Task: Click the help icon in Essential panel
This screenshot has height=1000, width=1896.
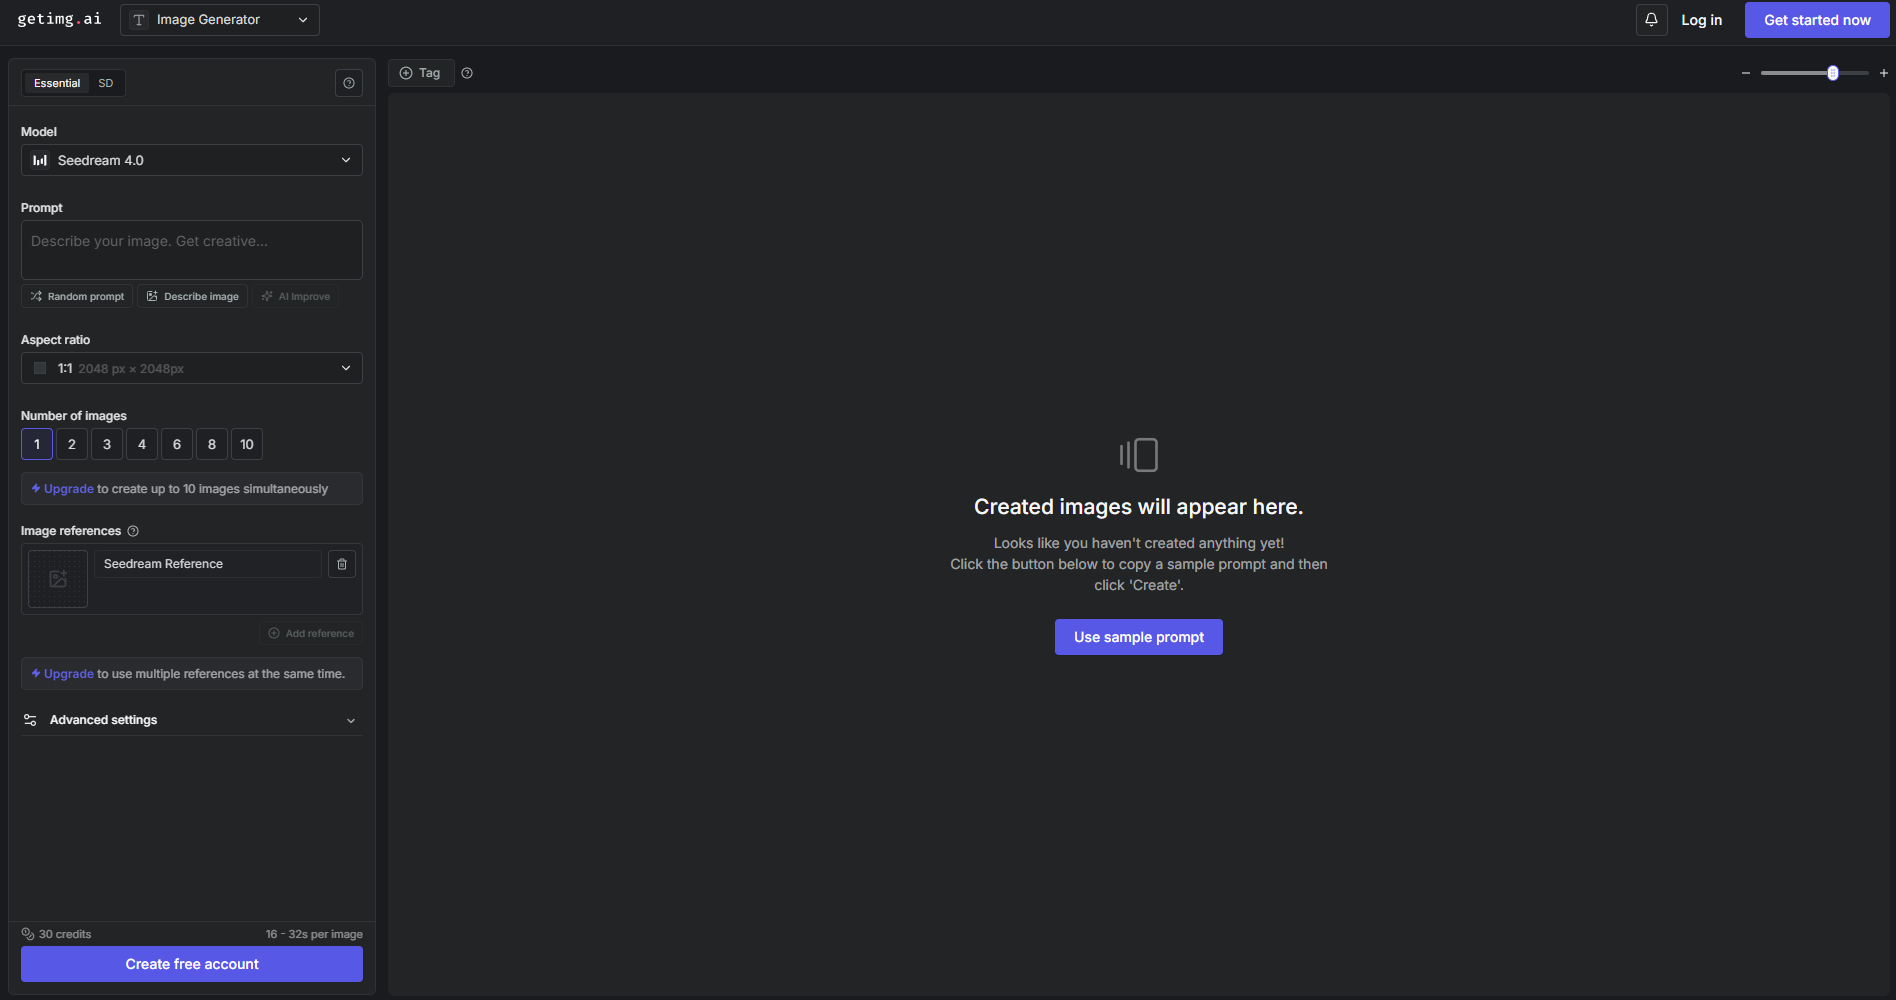Action: point(348,83)
